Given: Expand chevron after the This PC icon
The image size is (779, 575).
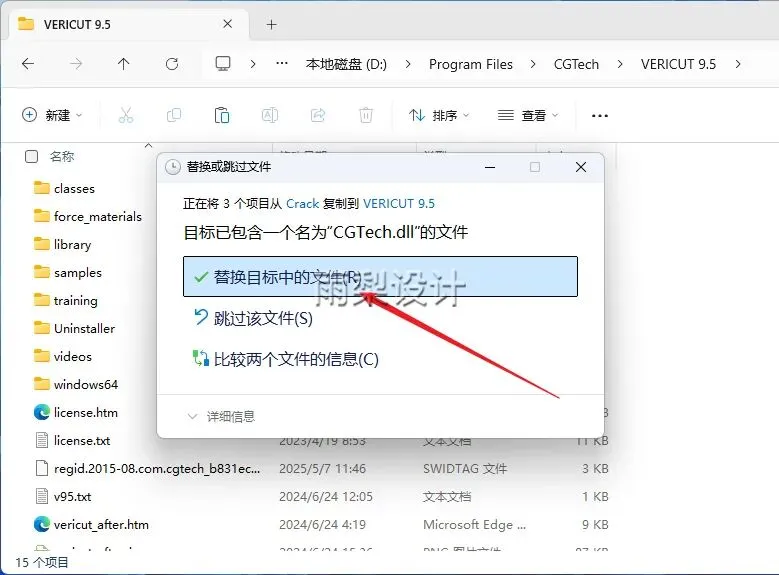Looking at the screenshot, I should click(x=253, y=64).
